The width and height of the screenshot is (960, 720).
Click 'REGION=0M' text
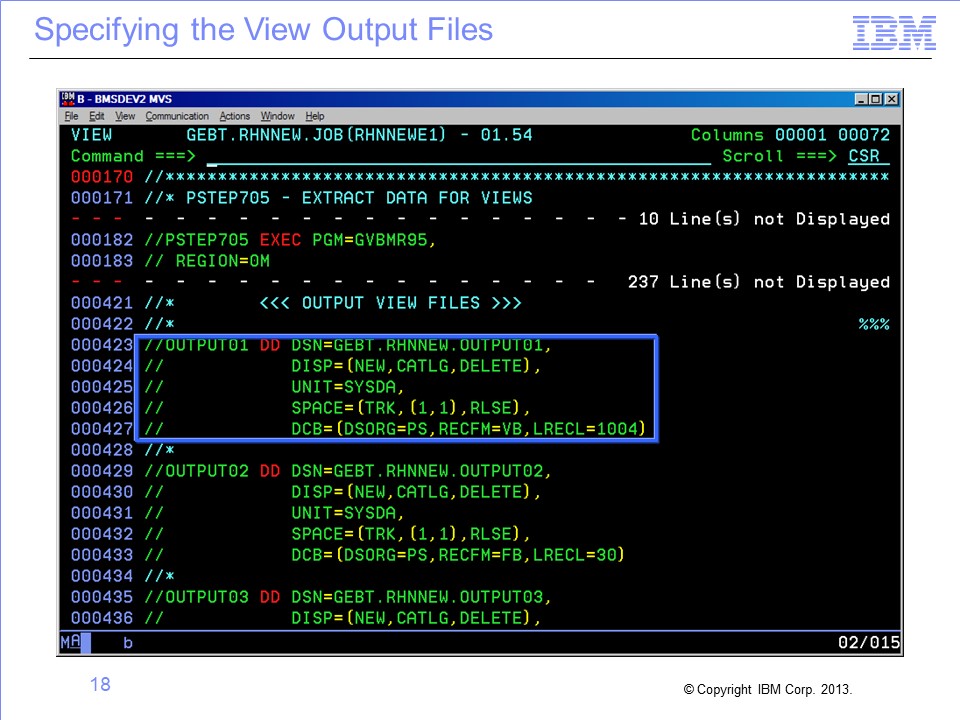223,261
